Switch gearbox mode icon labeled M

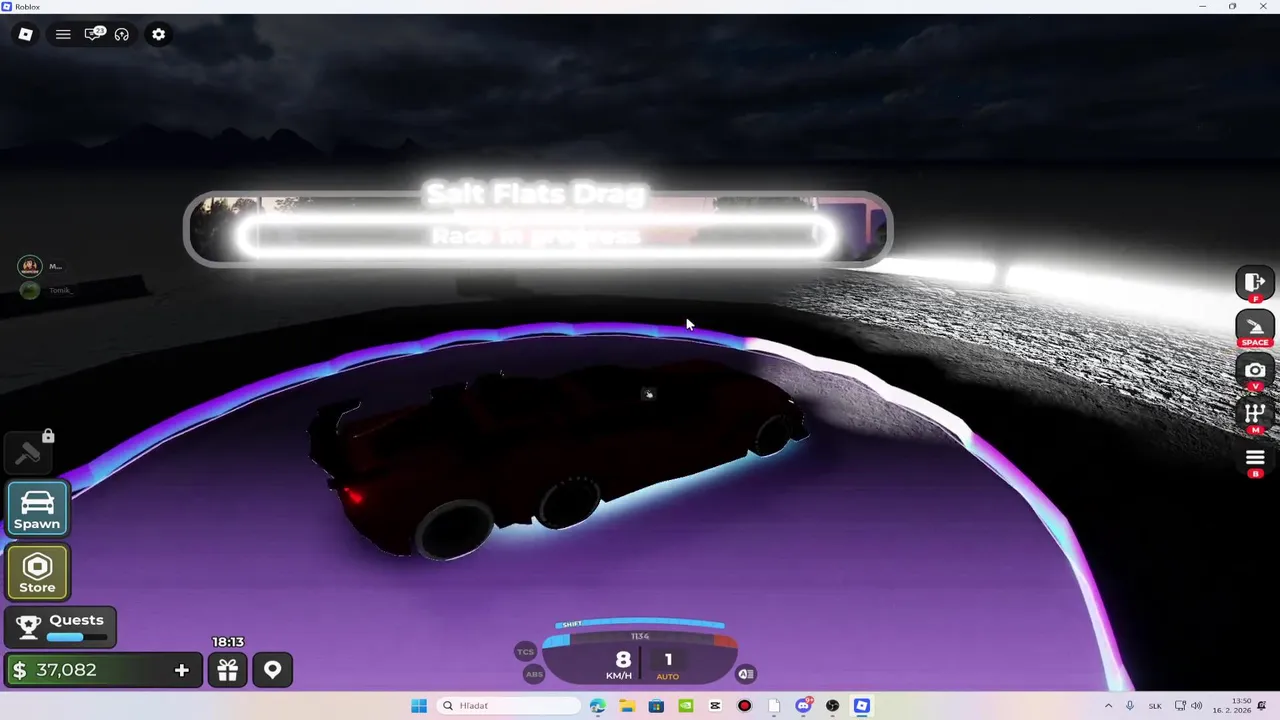(x=1255, y=416)
